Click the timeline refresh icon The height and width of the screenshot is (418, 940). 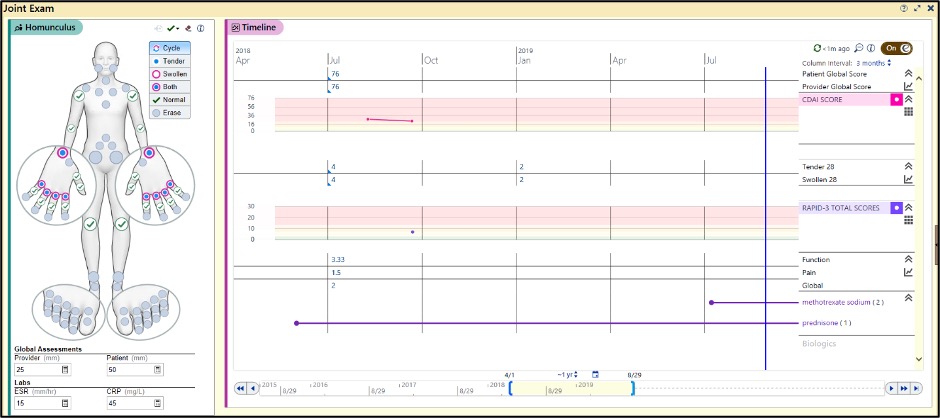(817, 48)
